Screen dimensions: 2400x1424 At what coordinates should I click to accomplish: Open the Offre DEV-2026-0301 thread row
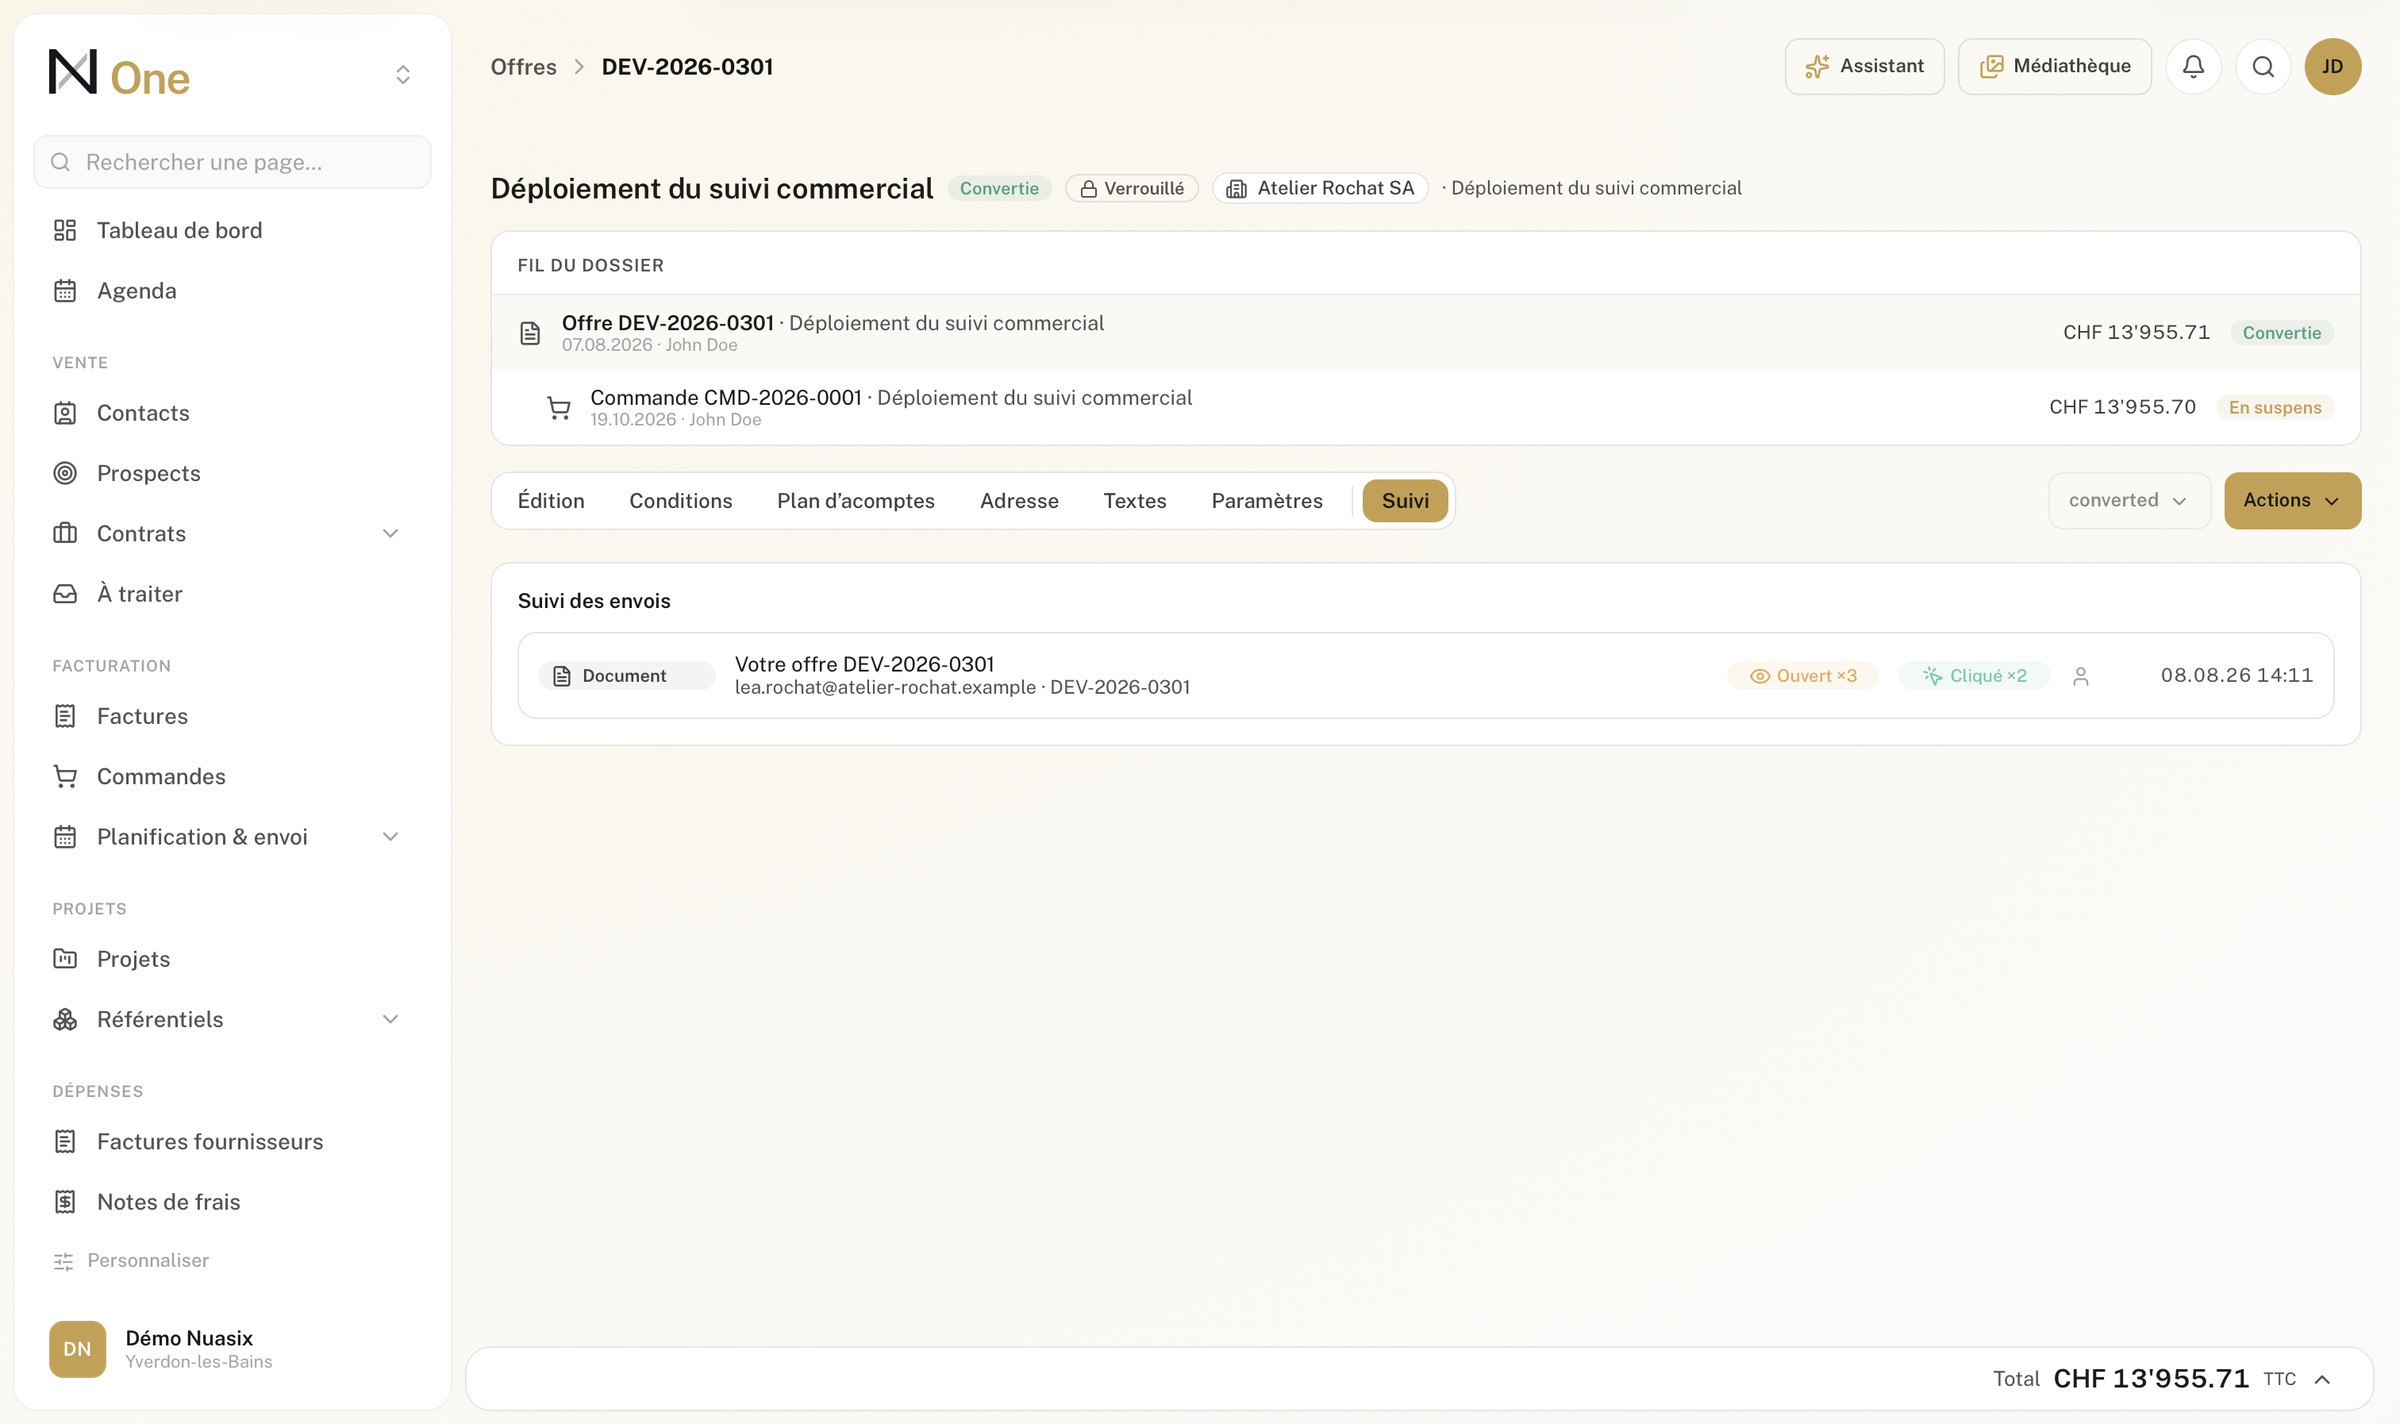[x=1425, y=333]
